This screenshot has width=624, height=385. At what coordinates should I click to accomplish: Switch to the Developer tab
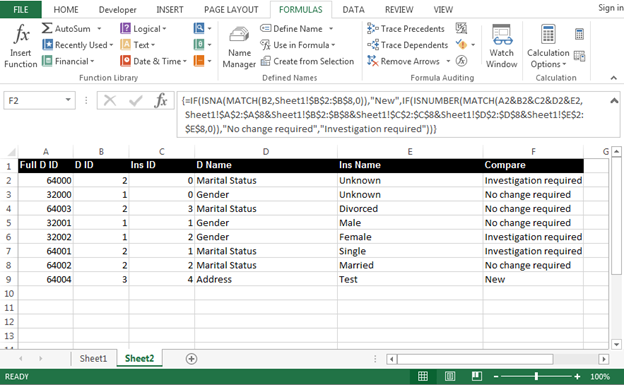coord(117,10)
